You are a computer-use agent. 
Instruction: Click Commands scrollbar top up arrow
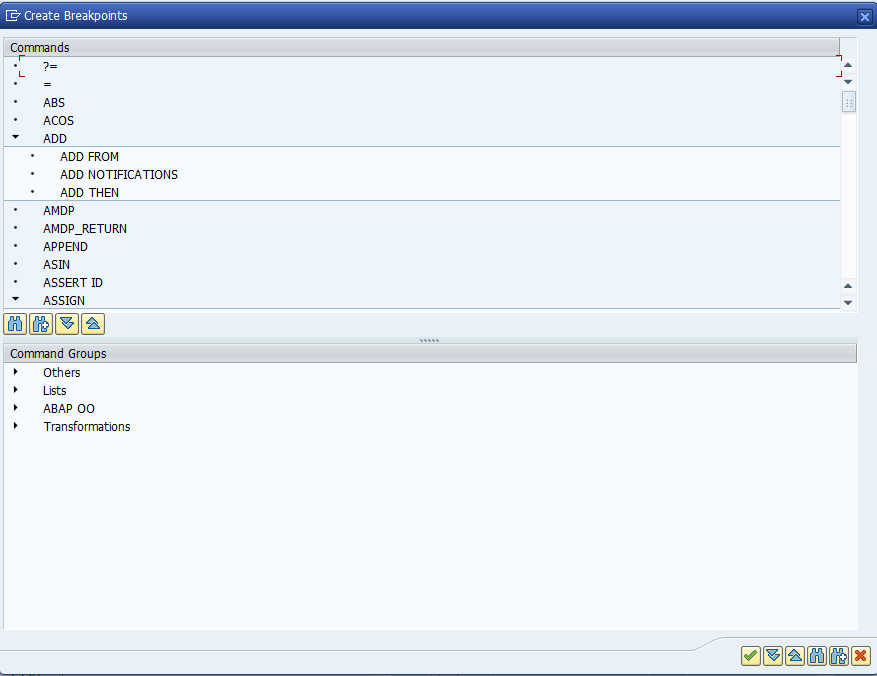tap(848, 65)
